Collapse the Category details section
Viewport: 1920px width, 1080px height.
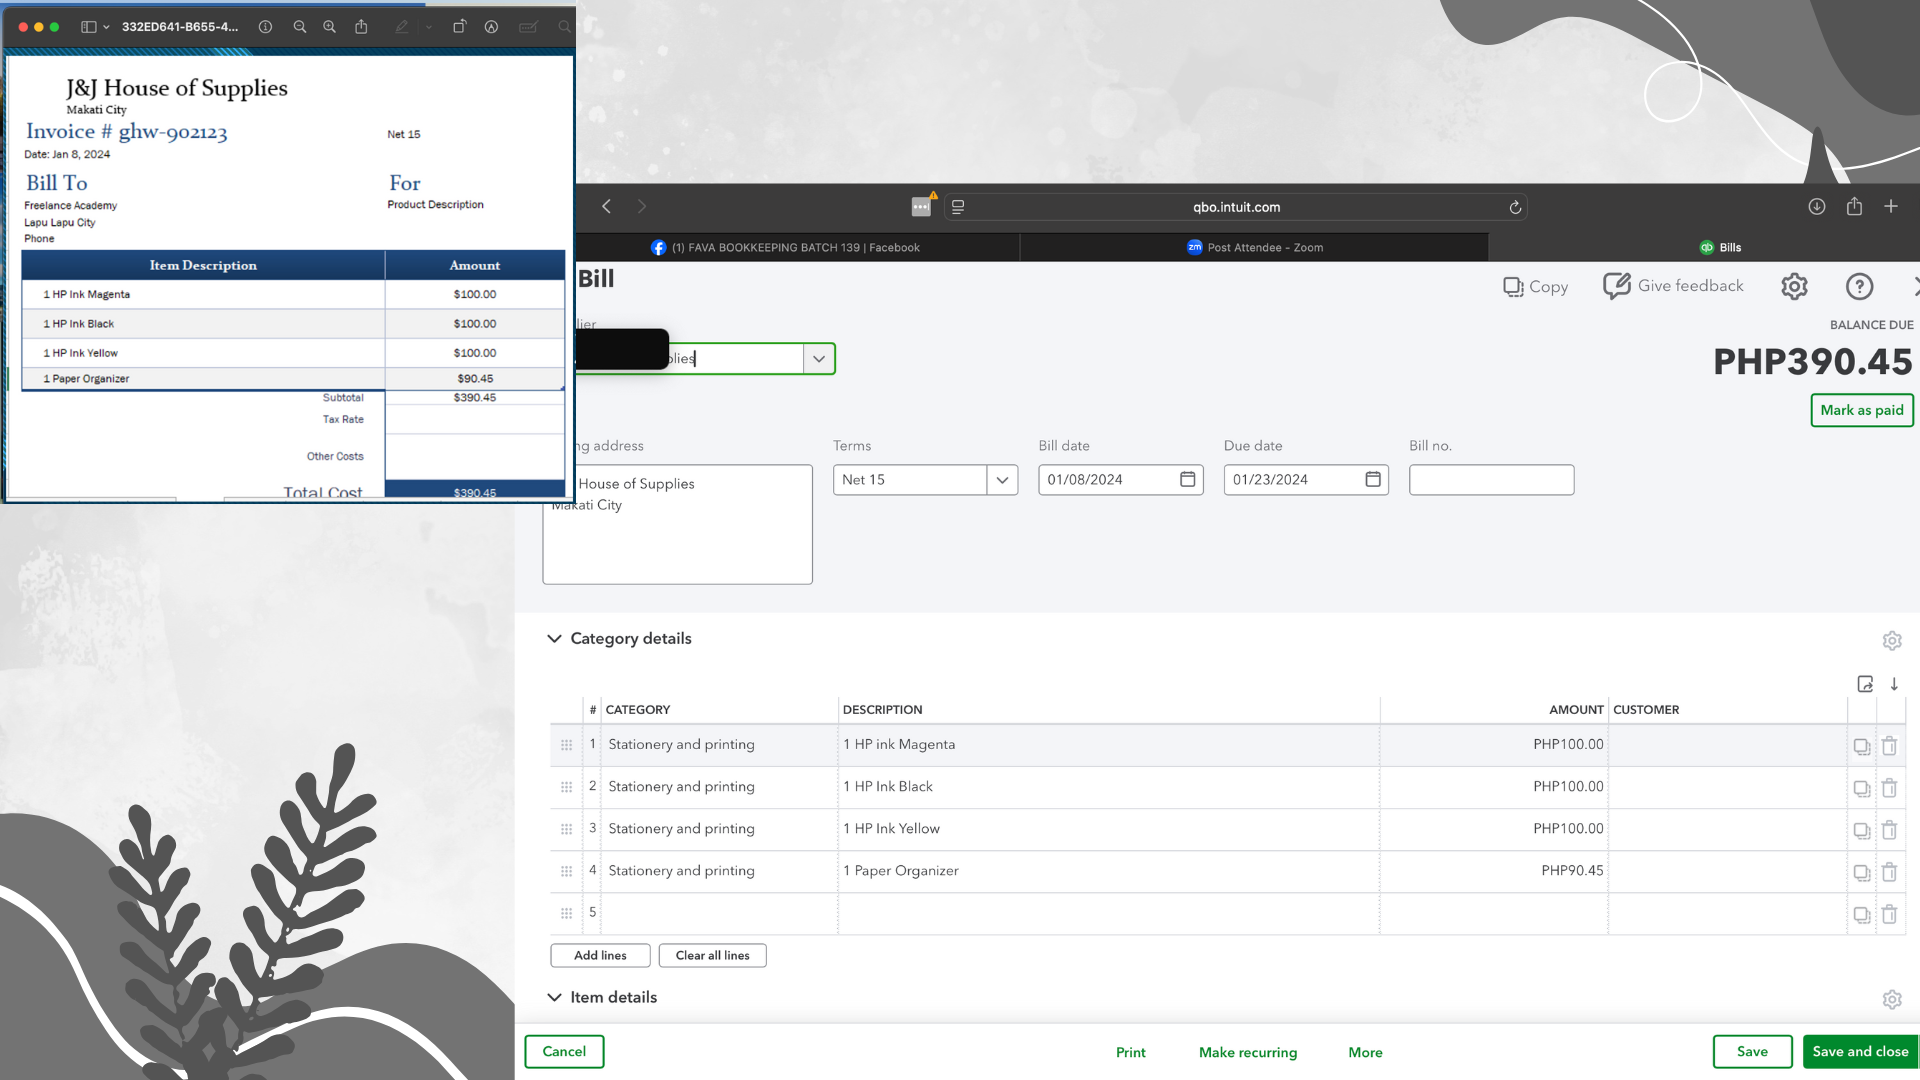coord(554,638)
